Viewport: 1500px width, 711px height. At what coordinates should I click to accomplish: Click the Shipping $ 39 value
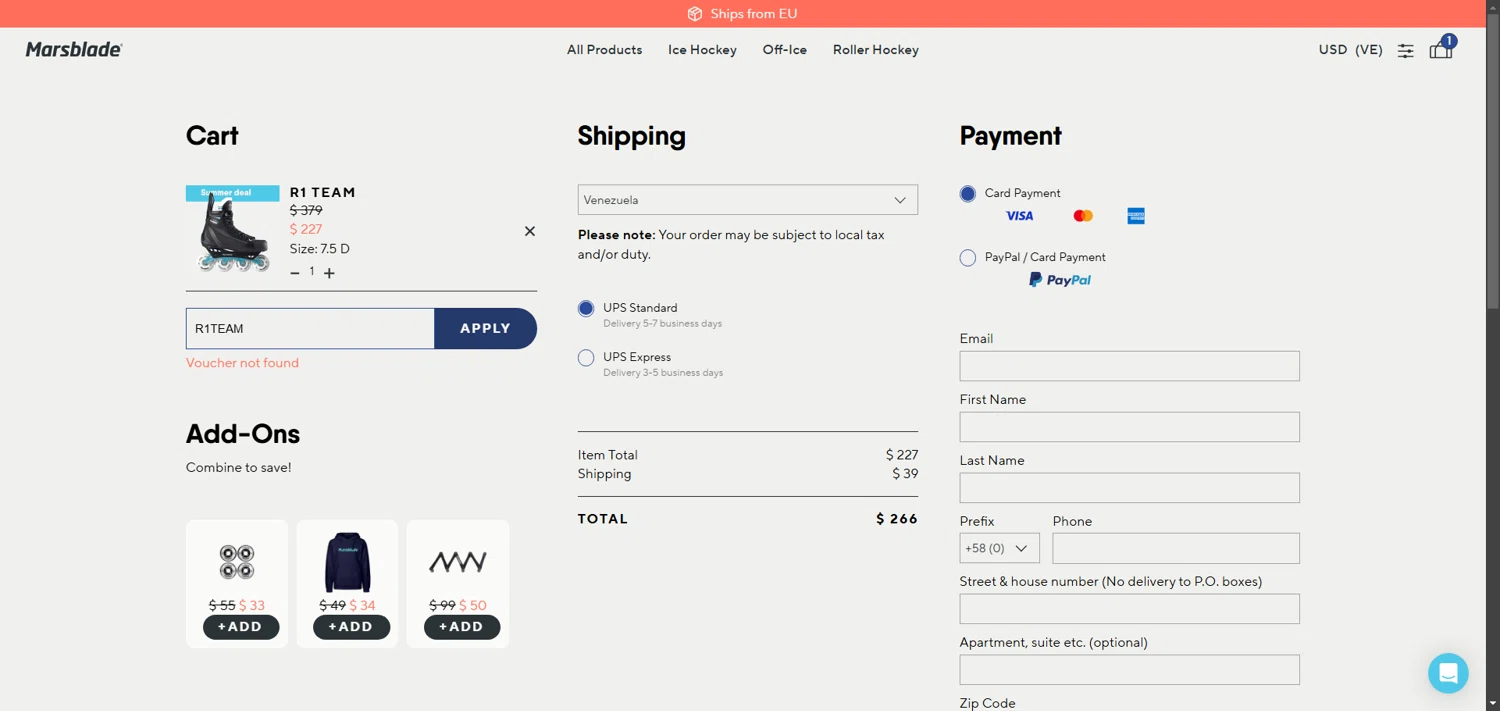click(x=905, y=474)
